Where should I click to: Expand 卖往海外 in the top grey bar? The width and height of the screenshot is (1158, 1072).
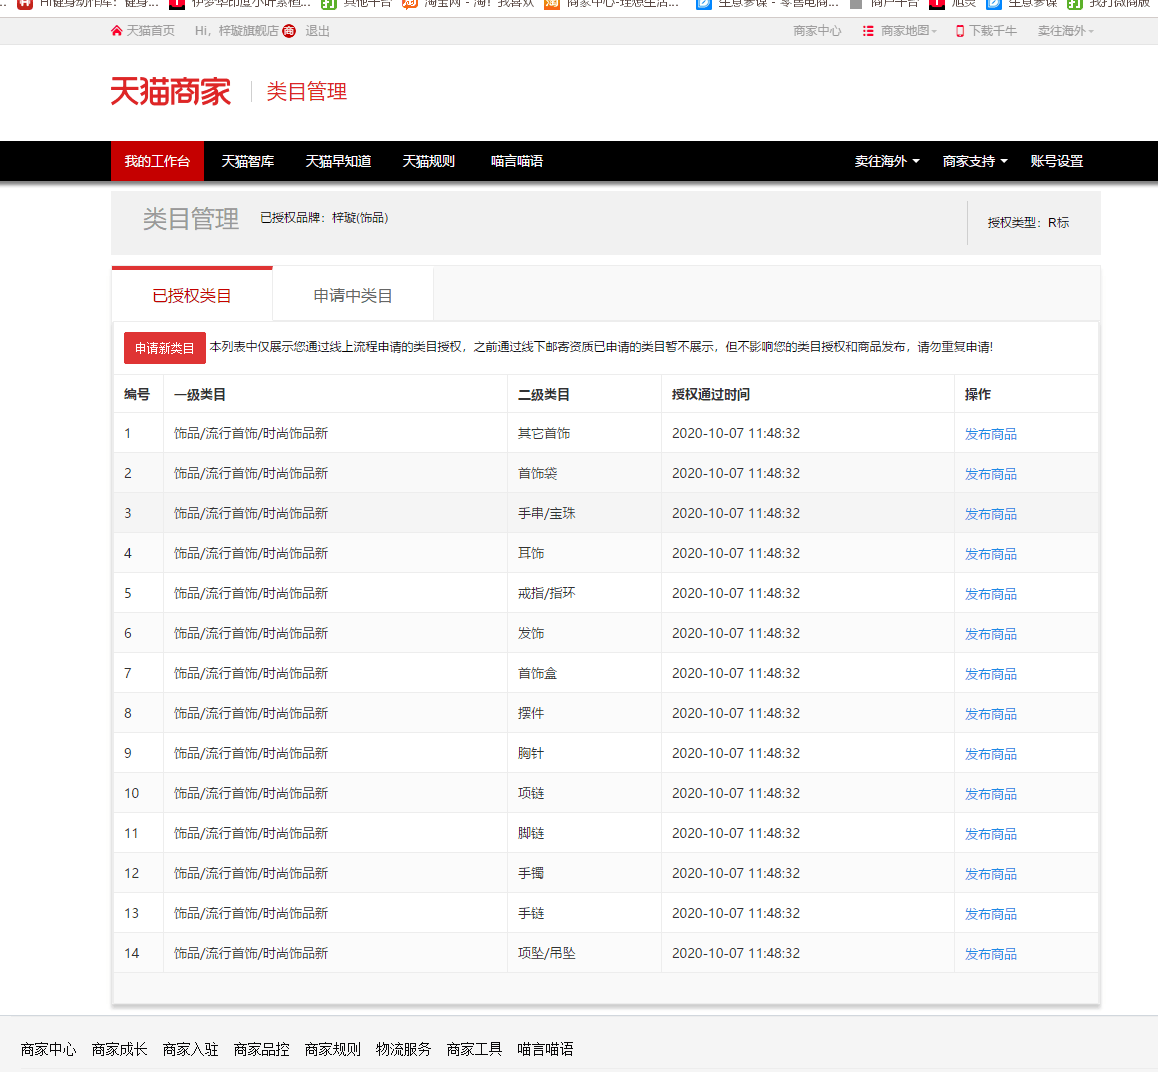(1066, 31)
